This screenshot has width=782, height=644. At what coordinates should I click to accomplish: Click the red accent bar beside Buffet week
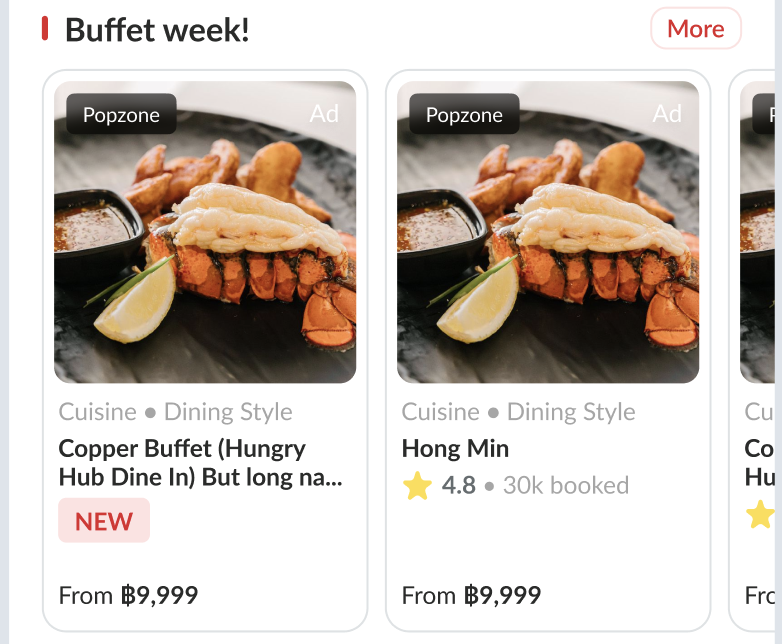(45, 30)
